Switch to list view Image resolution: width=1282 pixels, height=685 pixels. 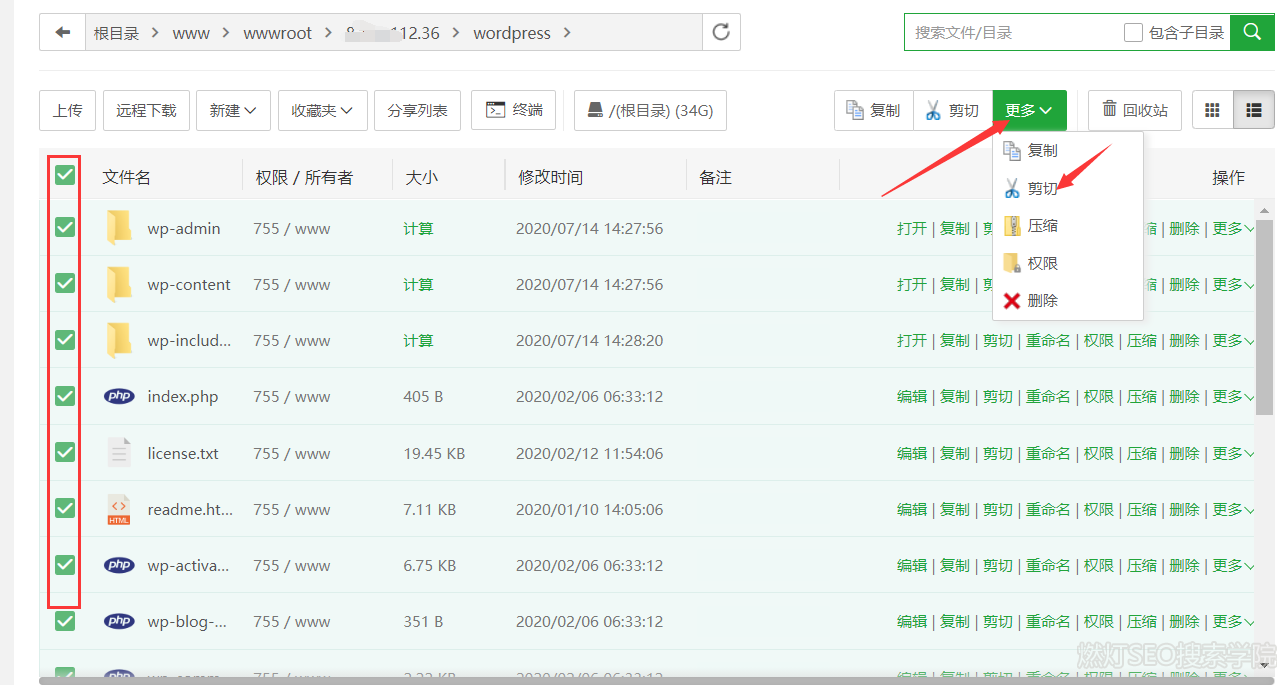click(x=1254, y=110)
